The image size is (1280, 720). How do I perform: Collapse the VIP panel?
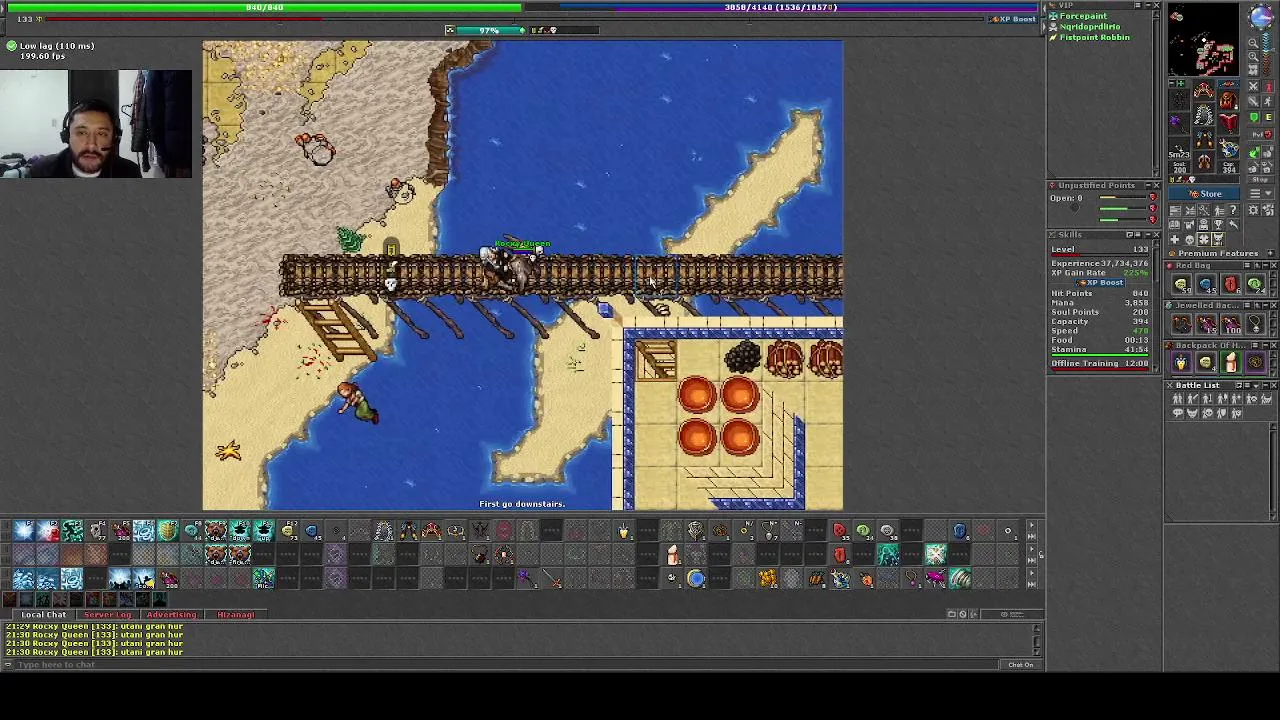pyautogui.click(x=1148, y=5)
